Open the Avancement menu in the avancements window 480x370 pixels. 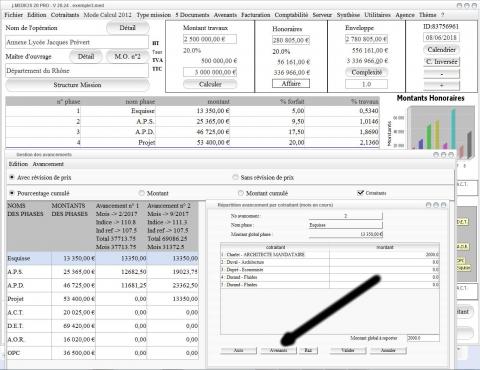tap(48, 164)
